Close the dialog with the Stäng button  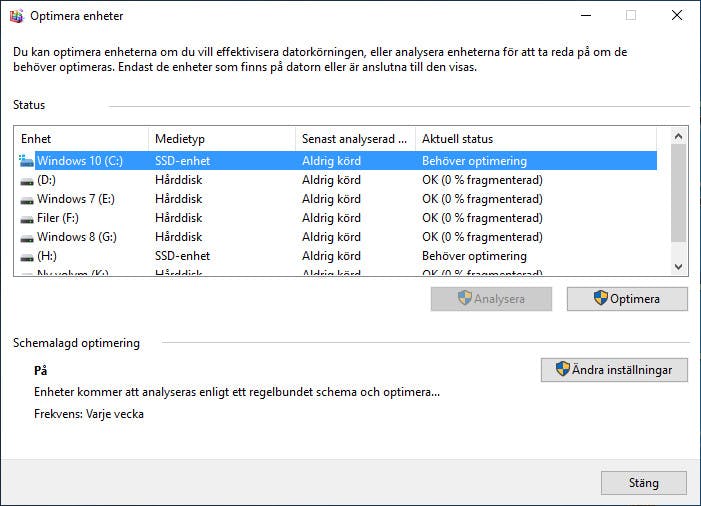click(644, 483)
